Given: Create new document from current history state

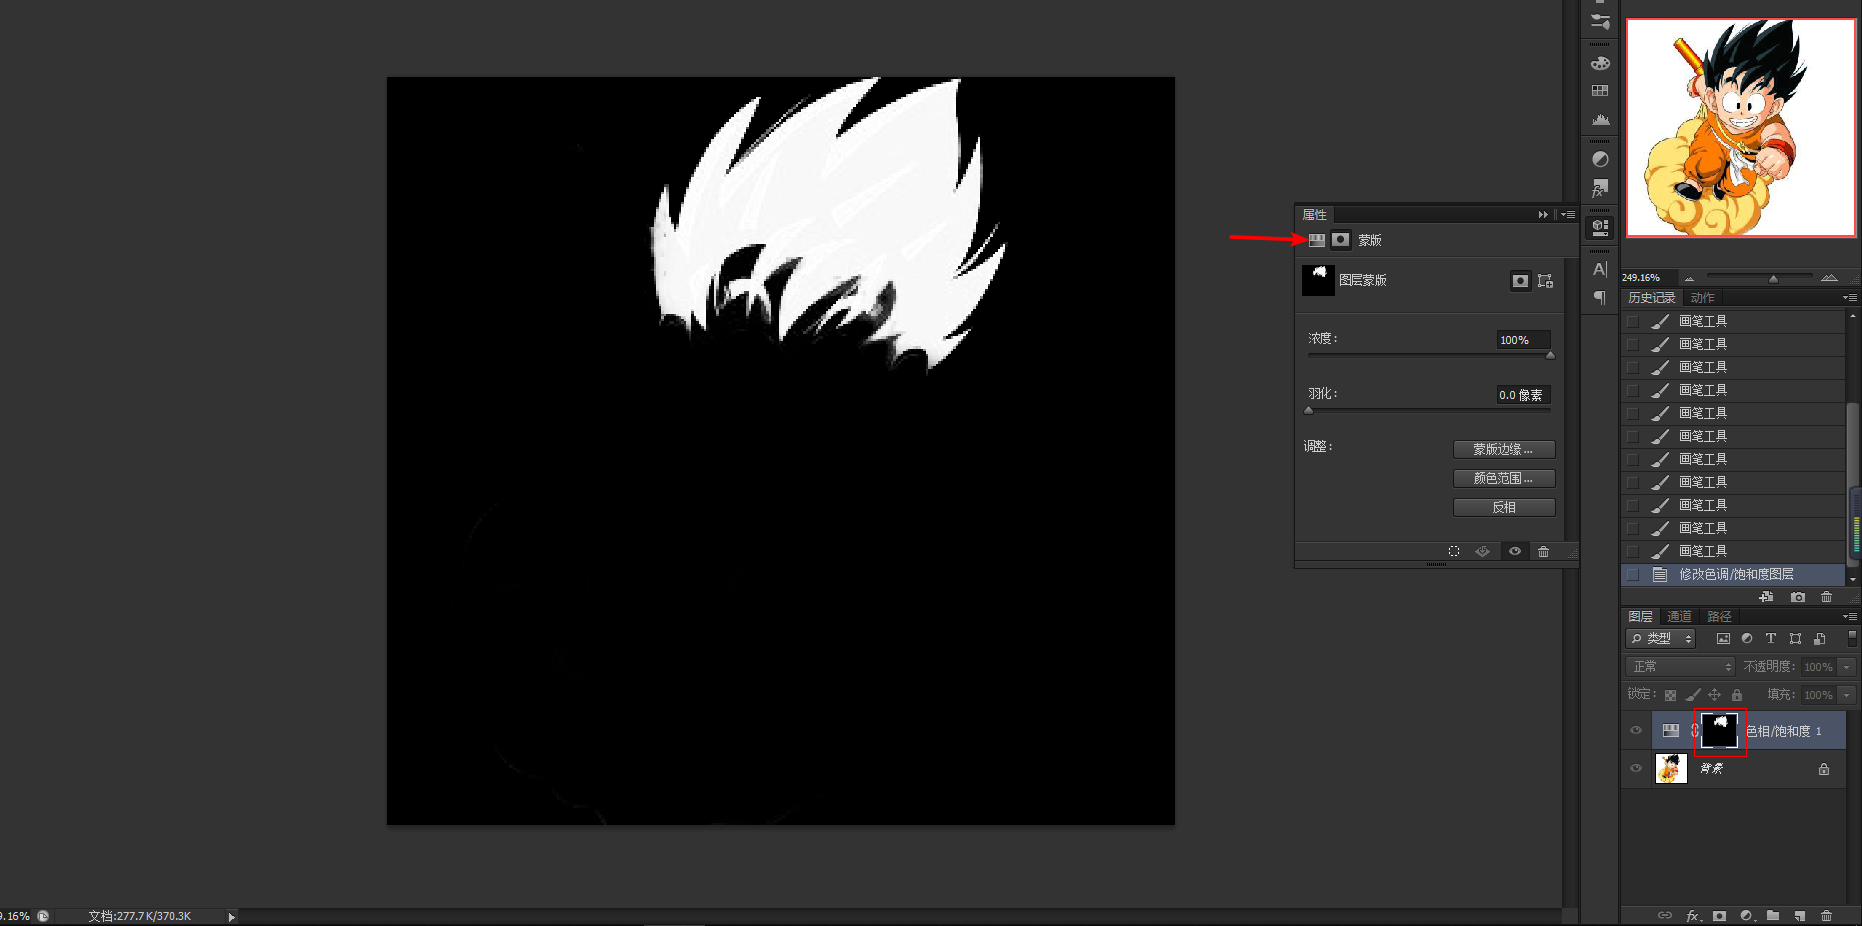Looking at the screenshot, I should 1767,597.
